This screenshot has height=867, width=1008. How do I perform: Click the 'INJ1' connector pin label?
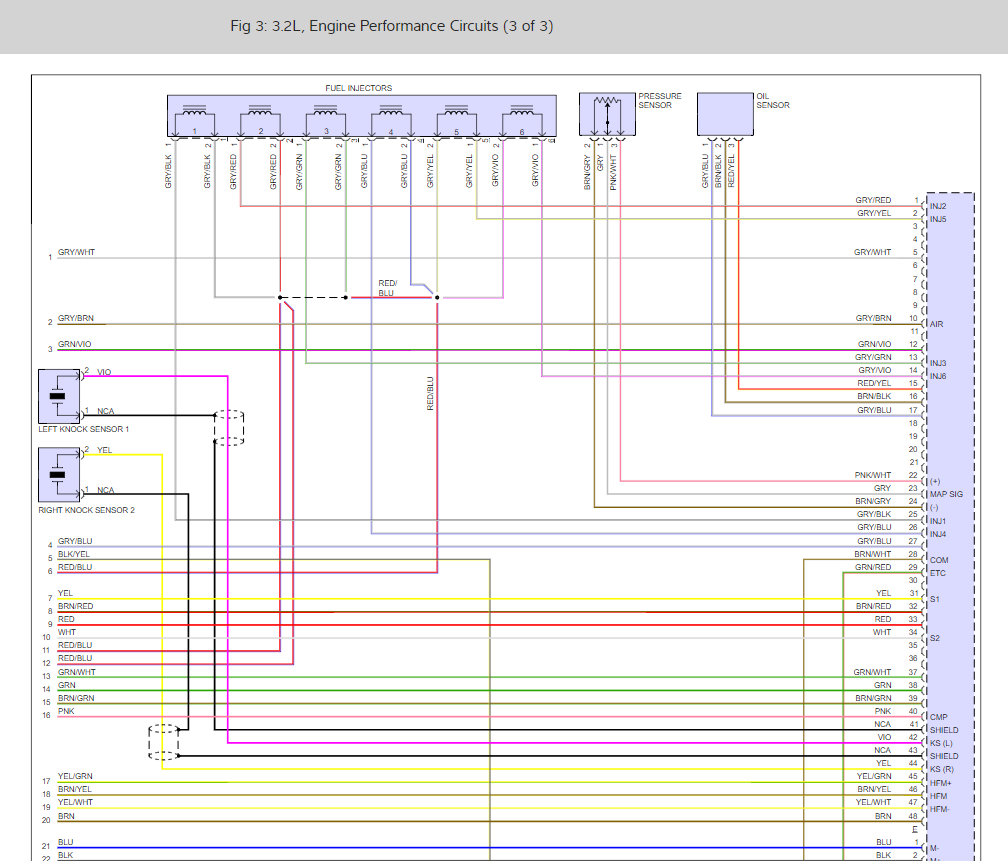(x=938, y=521)
